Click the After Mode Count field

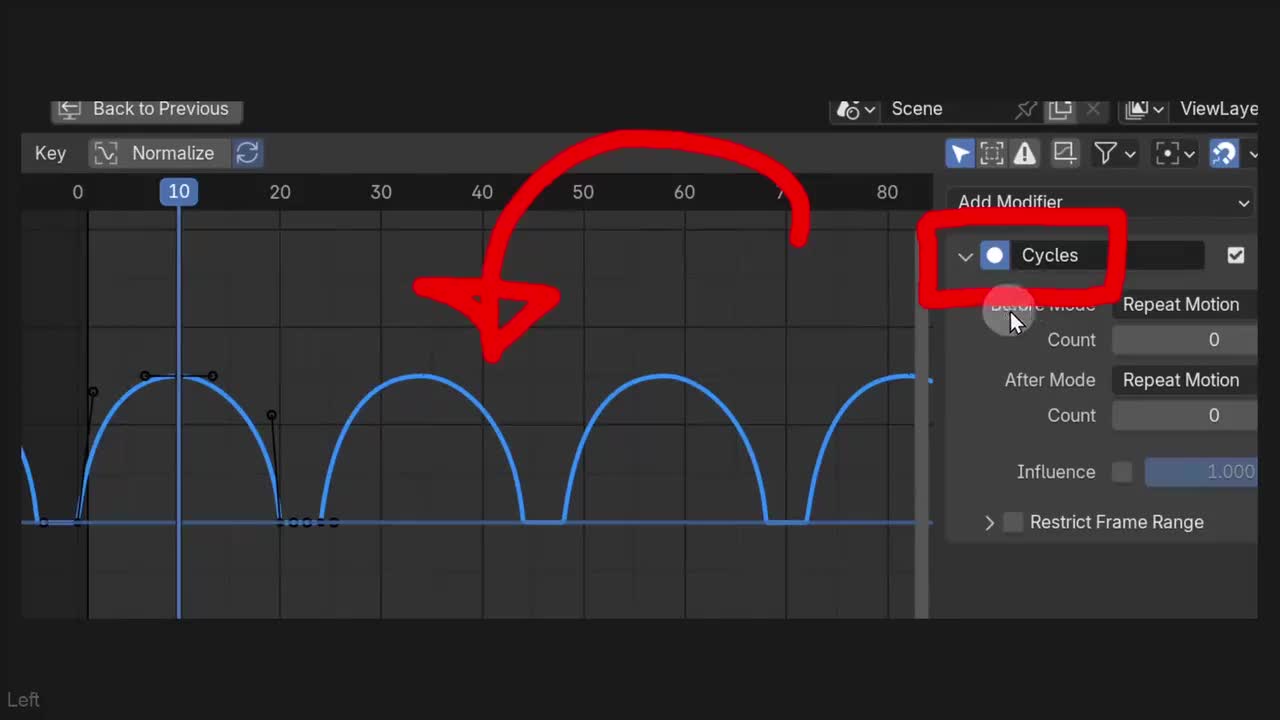pyautogui.click(x=1185, y=415)
